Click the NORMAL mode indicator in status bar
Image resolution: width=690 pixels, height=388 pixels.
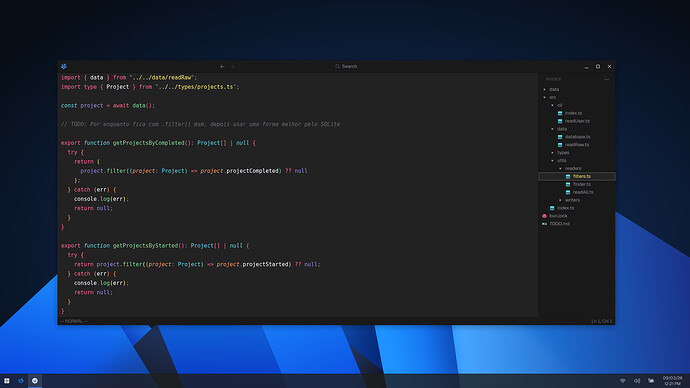click(x=74, y=321)
